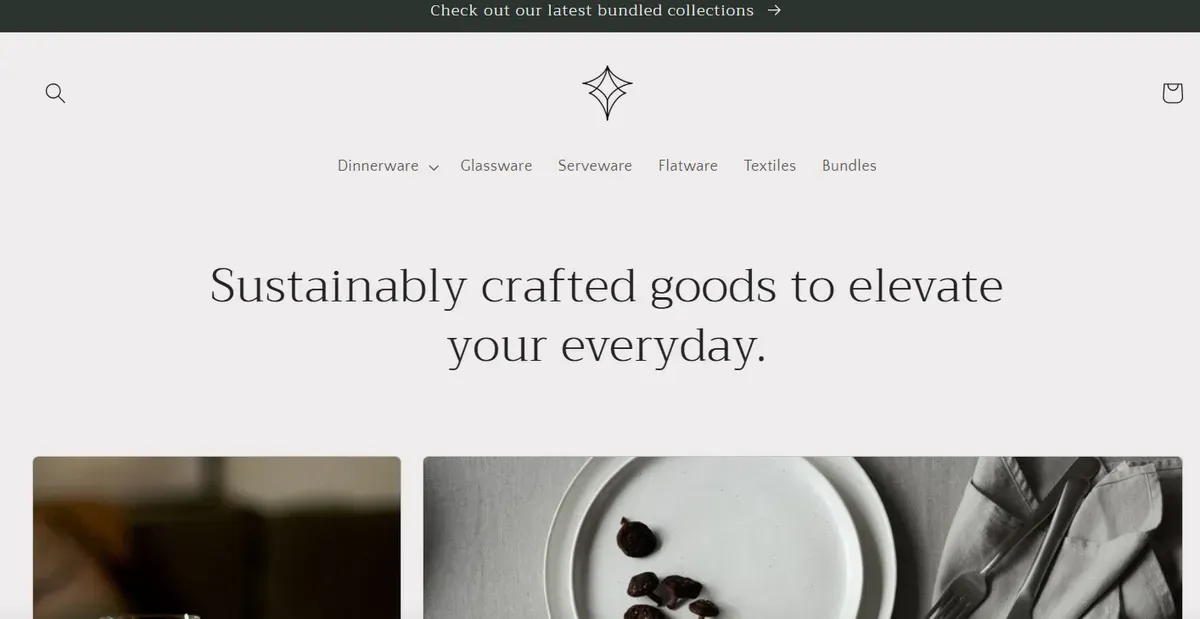Click the announcement bar arrow icon
The image size is (1200, 619).
pos(774,10)
